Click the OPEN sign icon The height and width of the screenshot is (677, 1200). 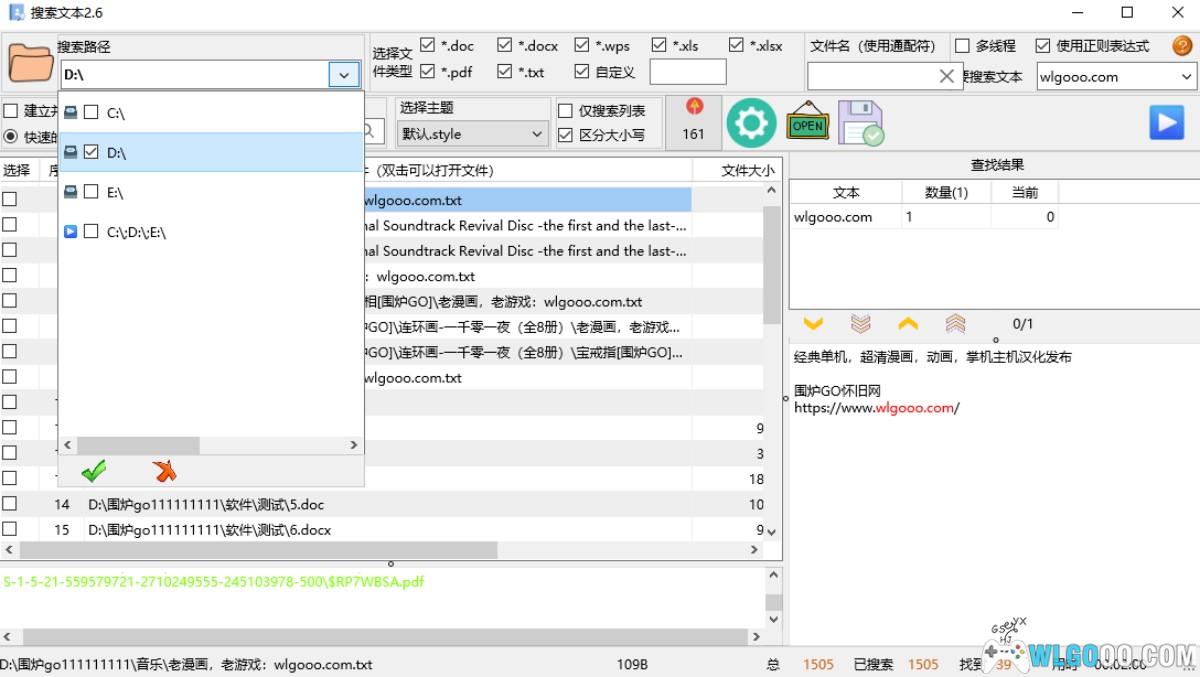pyautogui.click(x=807, y=123)
